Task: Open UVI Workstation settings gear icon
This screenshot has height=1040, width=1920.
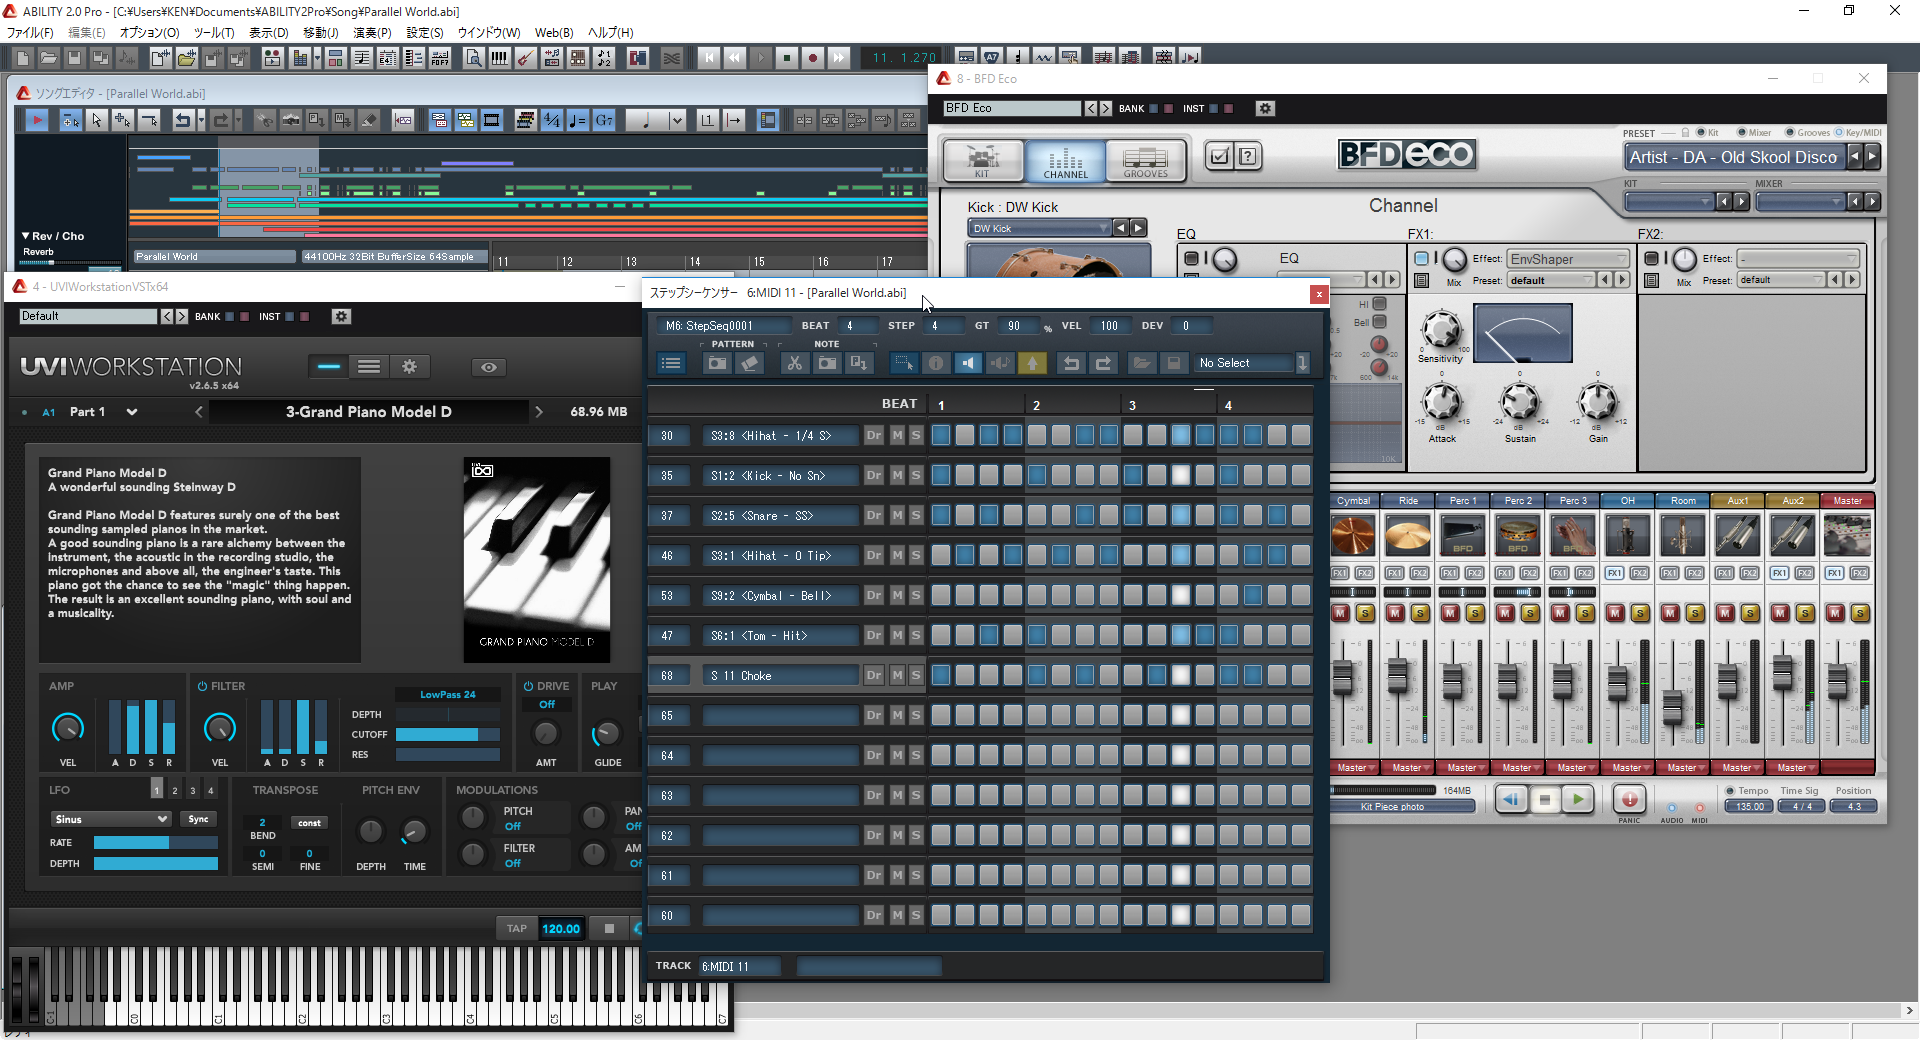Action: [x=409, y=367]
